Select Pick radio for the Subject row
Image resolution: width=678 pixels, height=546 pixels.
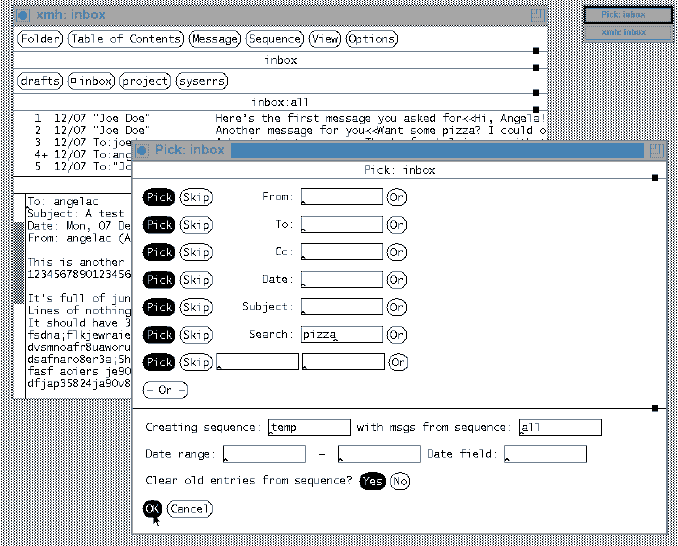click(159, 307)
